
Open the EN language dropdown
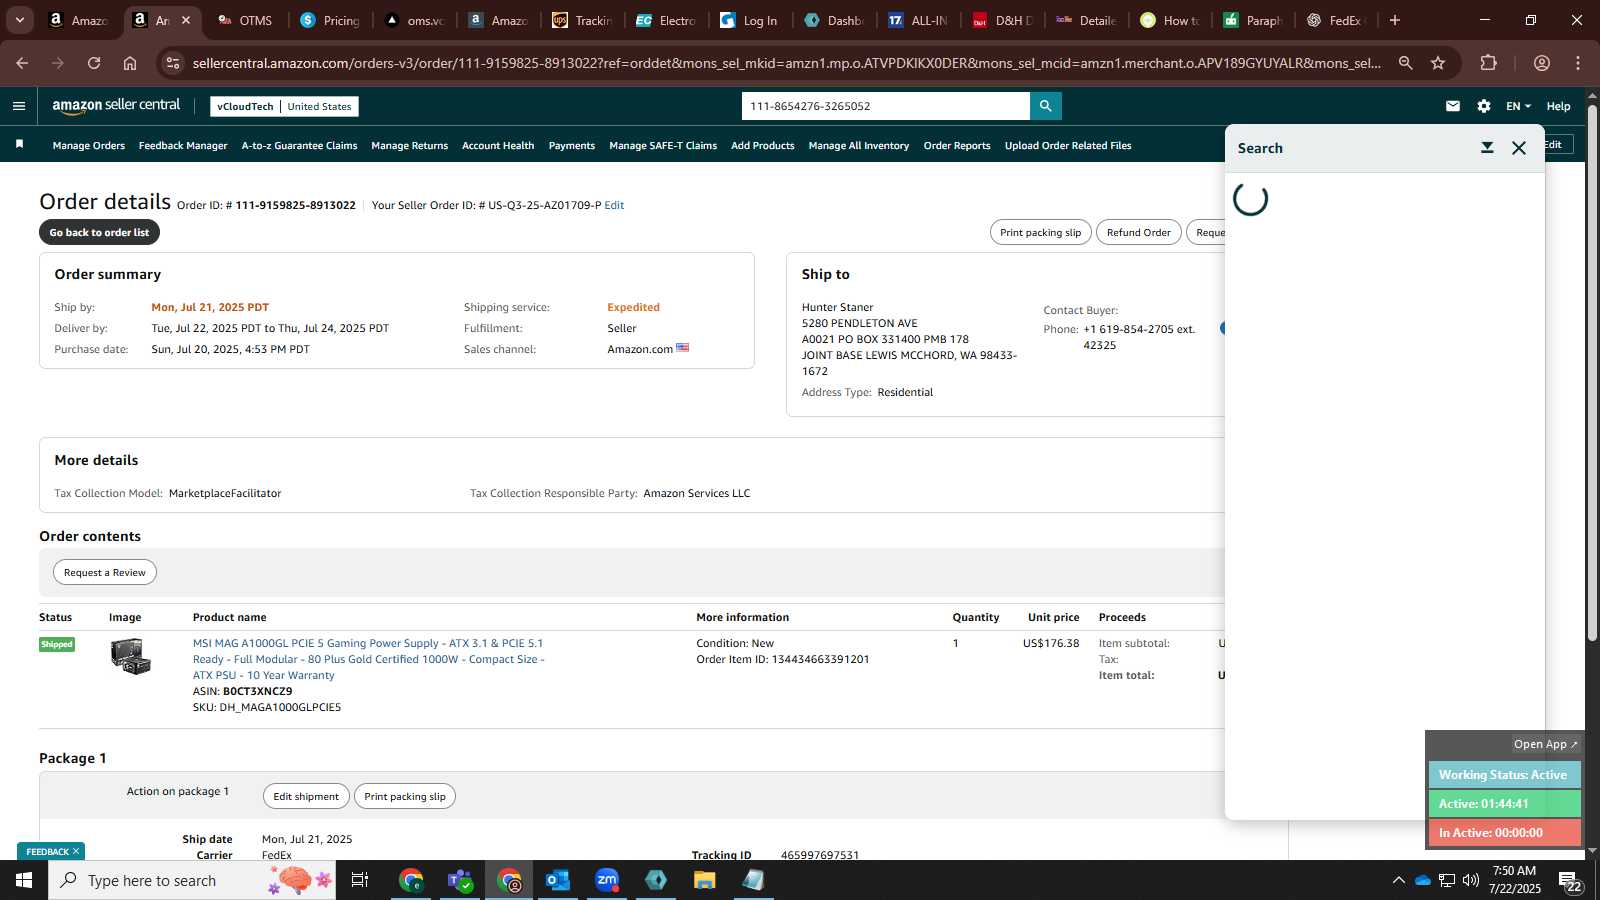[1518, 106]
